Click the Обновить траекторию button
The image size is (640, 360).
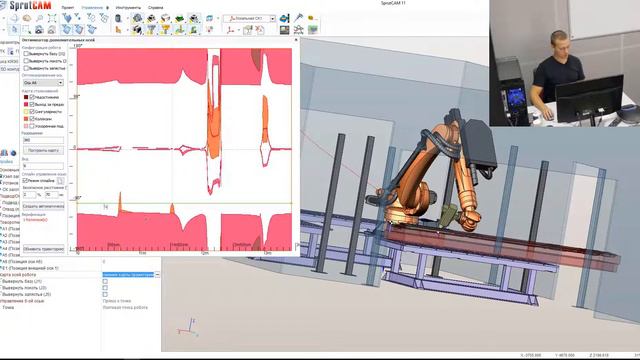coord(43,249)
